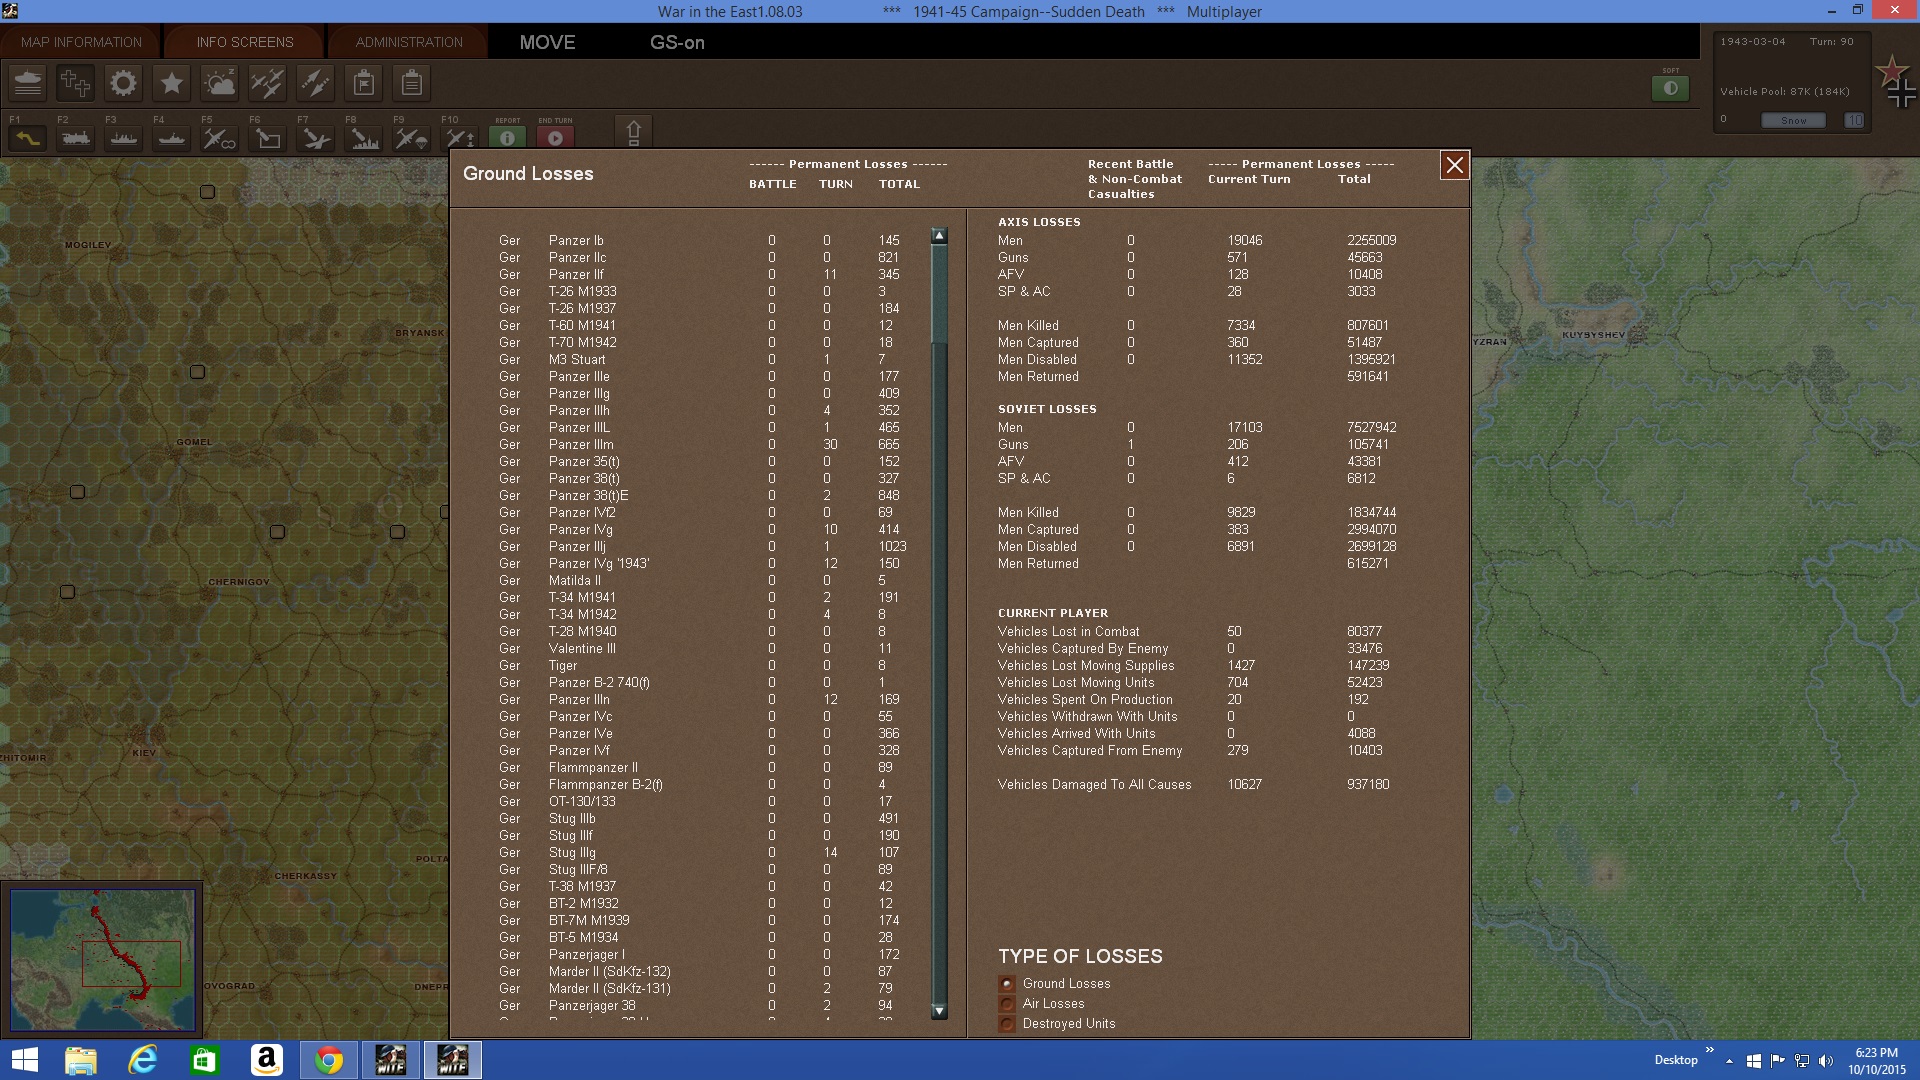Open the clipboard list icon
This screenshot has width=1920, height=1080.
coord(411,83)
